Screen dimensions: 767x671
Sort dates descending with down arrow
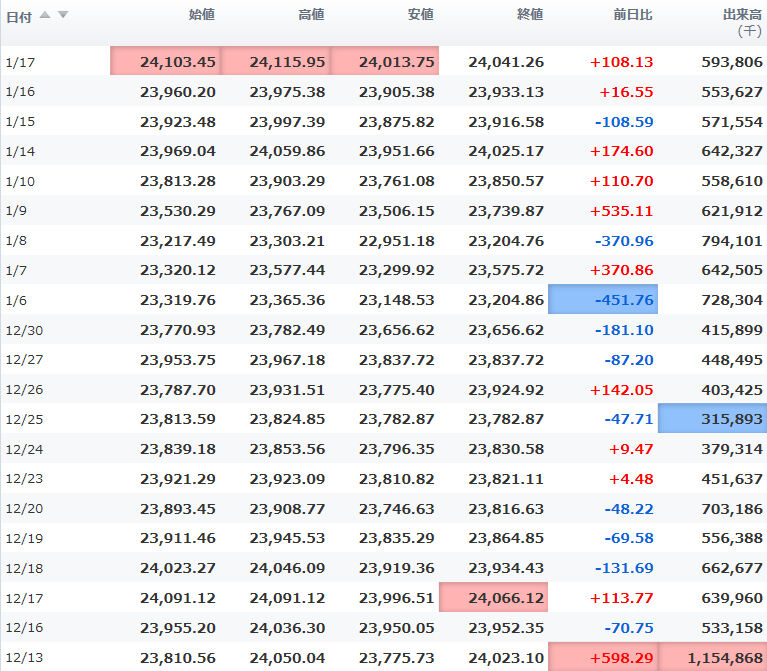(62, 15)
